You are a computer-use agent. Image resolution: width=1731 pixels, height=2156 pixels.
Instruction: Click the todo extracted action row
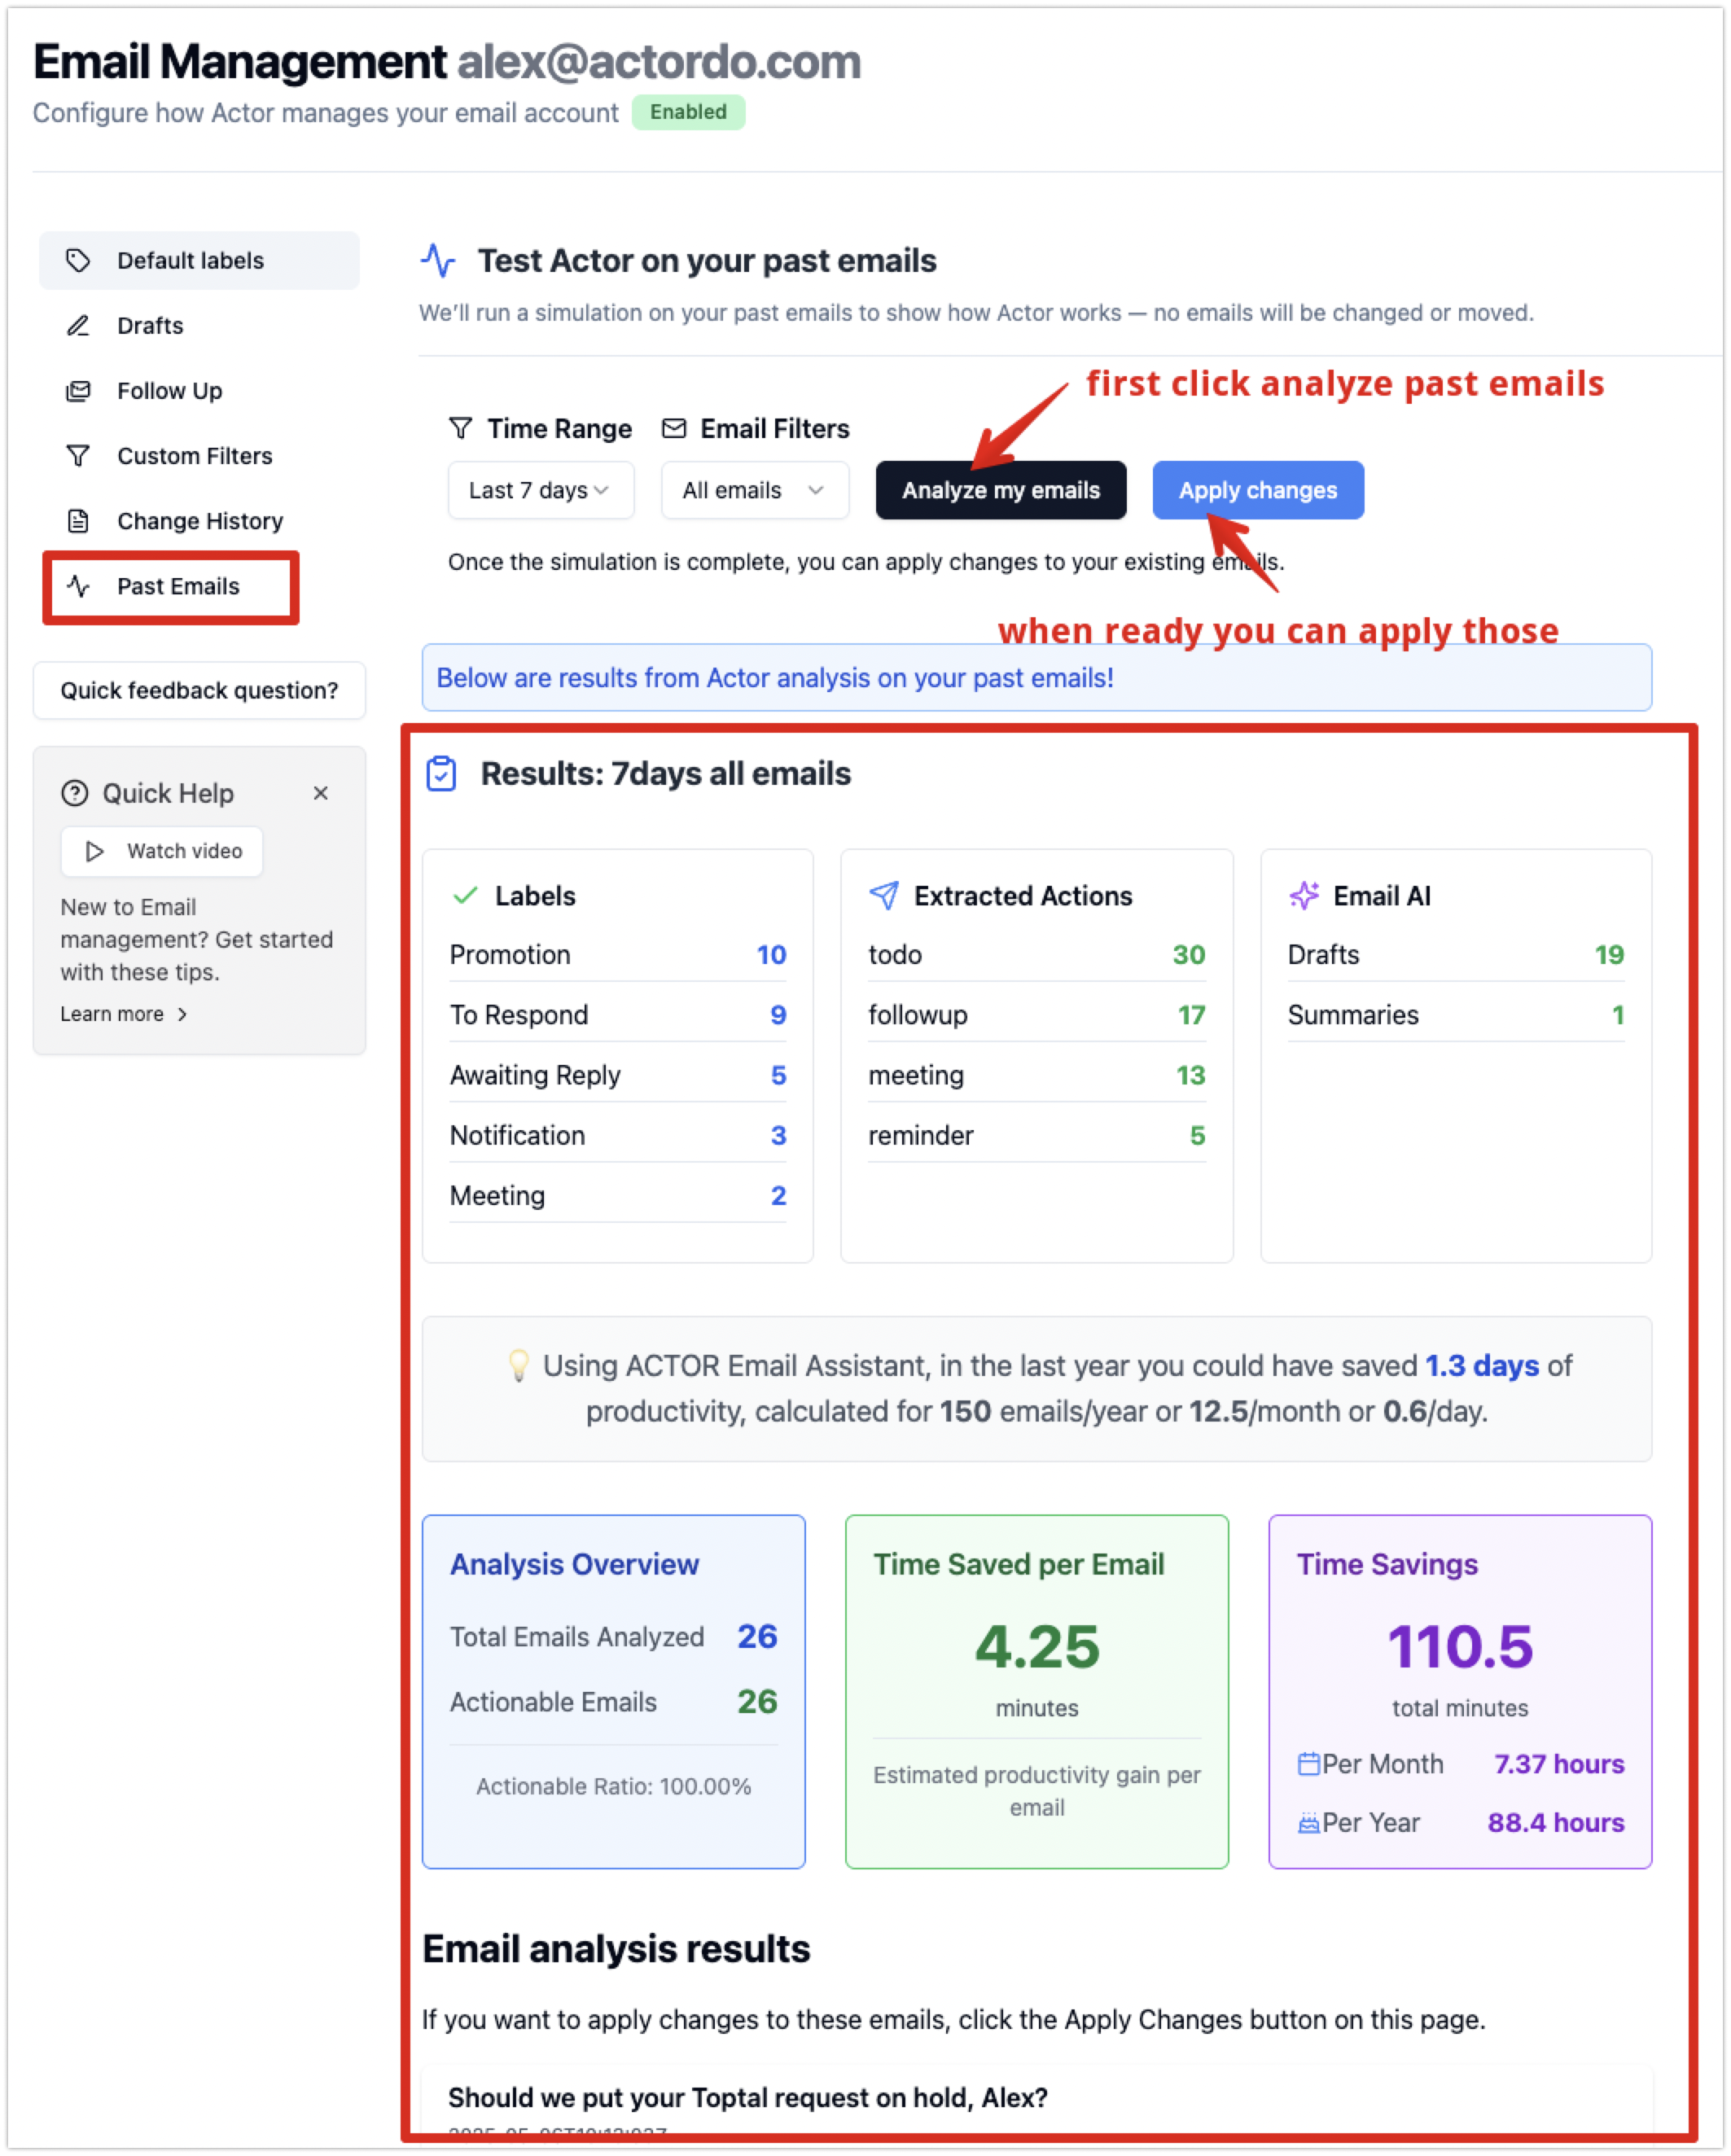(x=1037, y=954)
